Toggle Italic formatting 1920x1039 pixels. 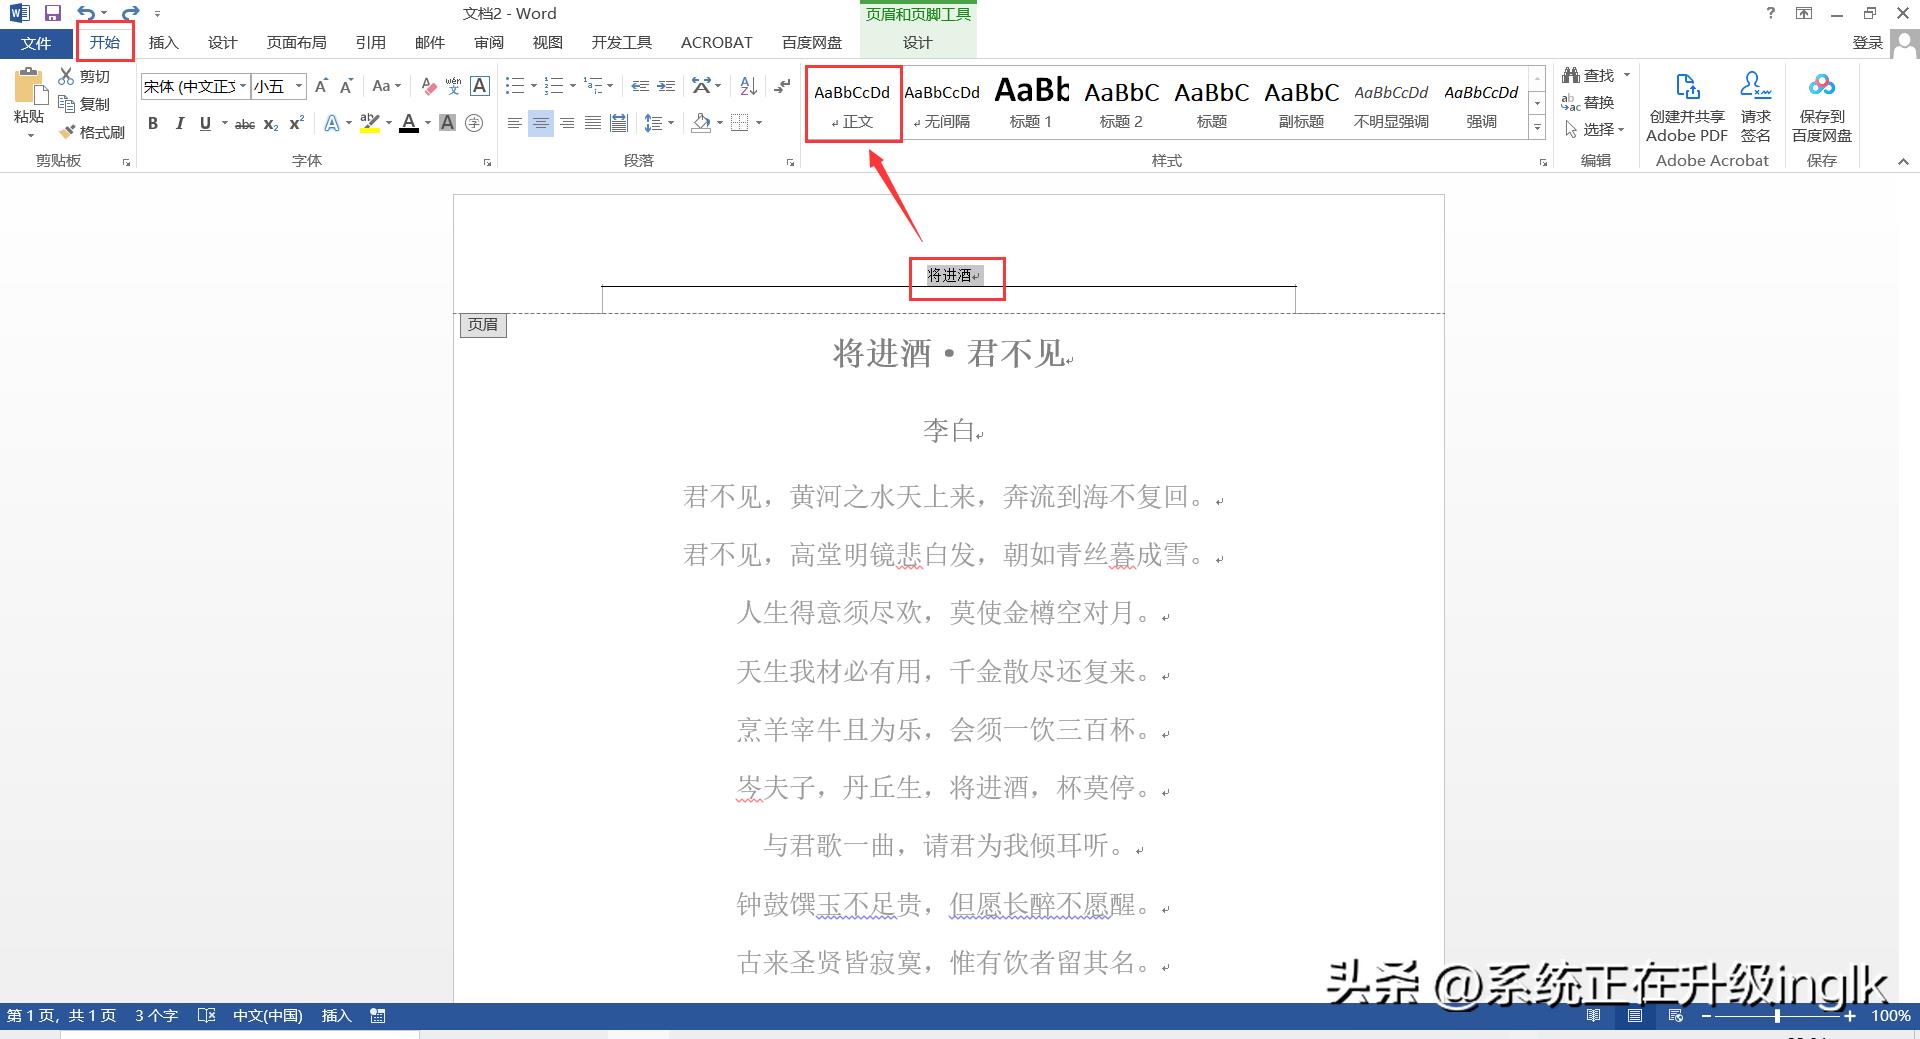179,123
